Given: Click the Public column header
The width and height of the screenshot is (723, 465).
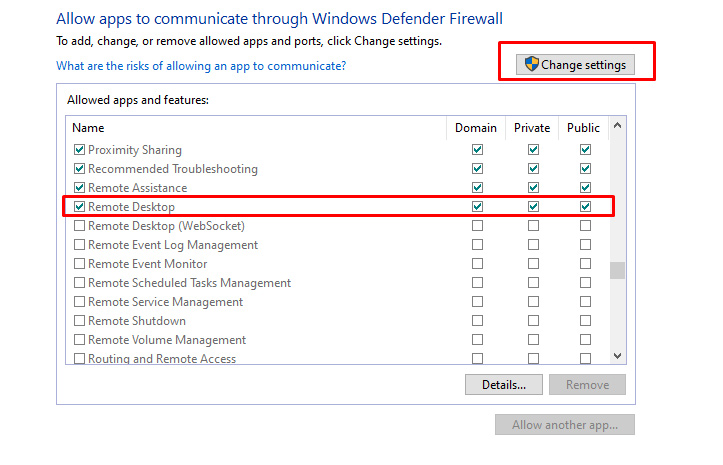Looking at the screenshot, I should click(583, 128).
